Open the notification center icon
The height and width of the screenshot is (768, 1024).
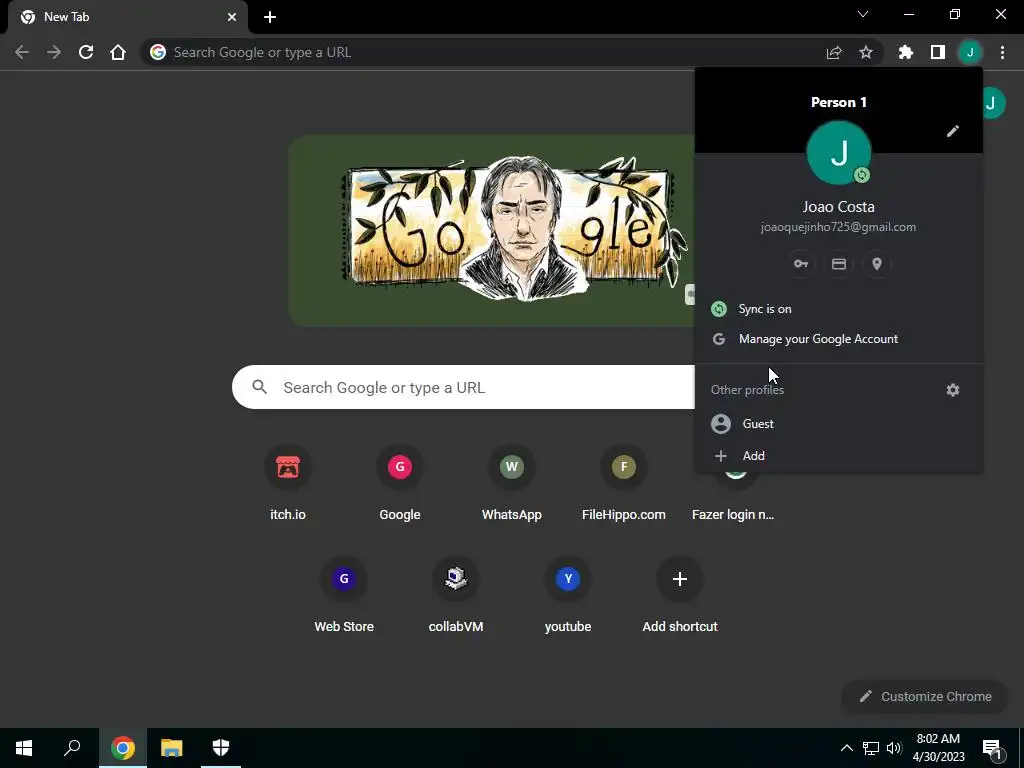point(992,748)
